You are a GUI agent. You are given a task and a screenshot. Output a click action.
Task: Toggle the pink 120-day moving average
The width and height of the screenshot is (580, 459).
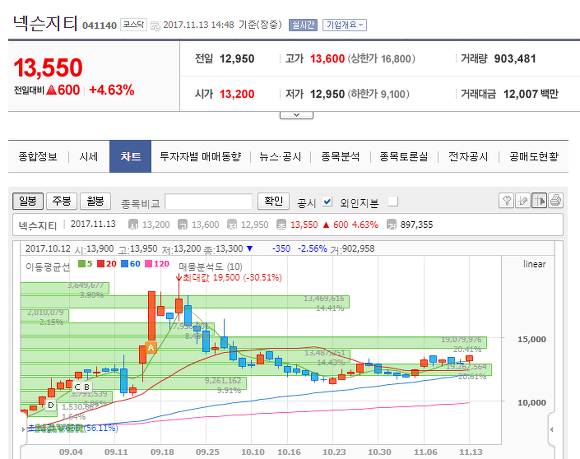click(157, 264)
